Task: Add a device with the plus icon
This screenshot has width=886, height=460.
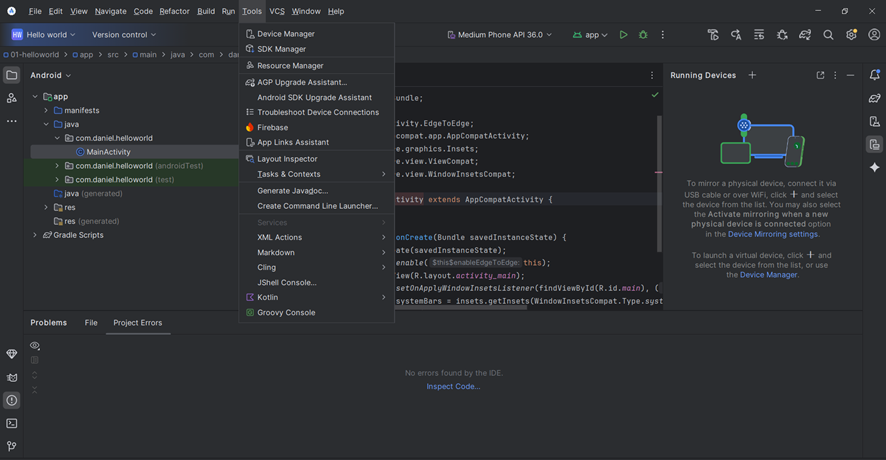Action: click(x=752, y=75)
